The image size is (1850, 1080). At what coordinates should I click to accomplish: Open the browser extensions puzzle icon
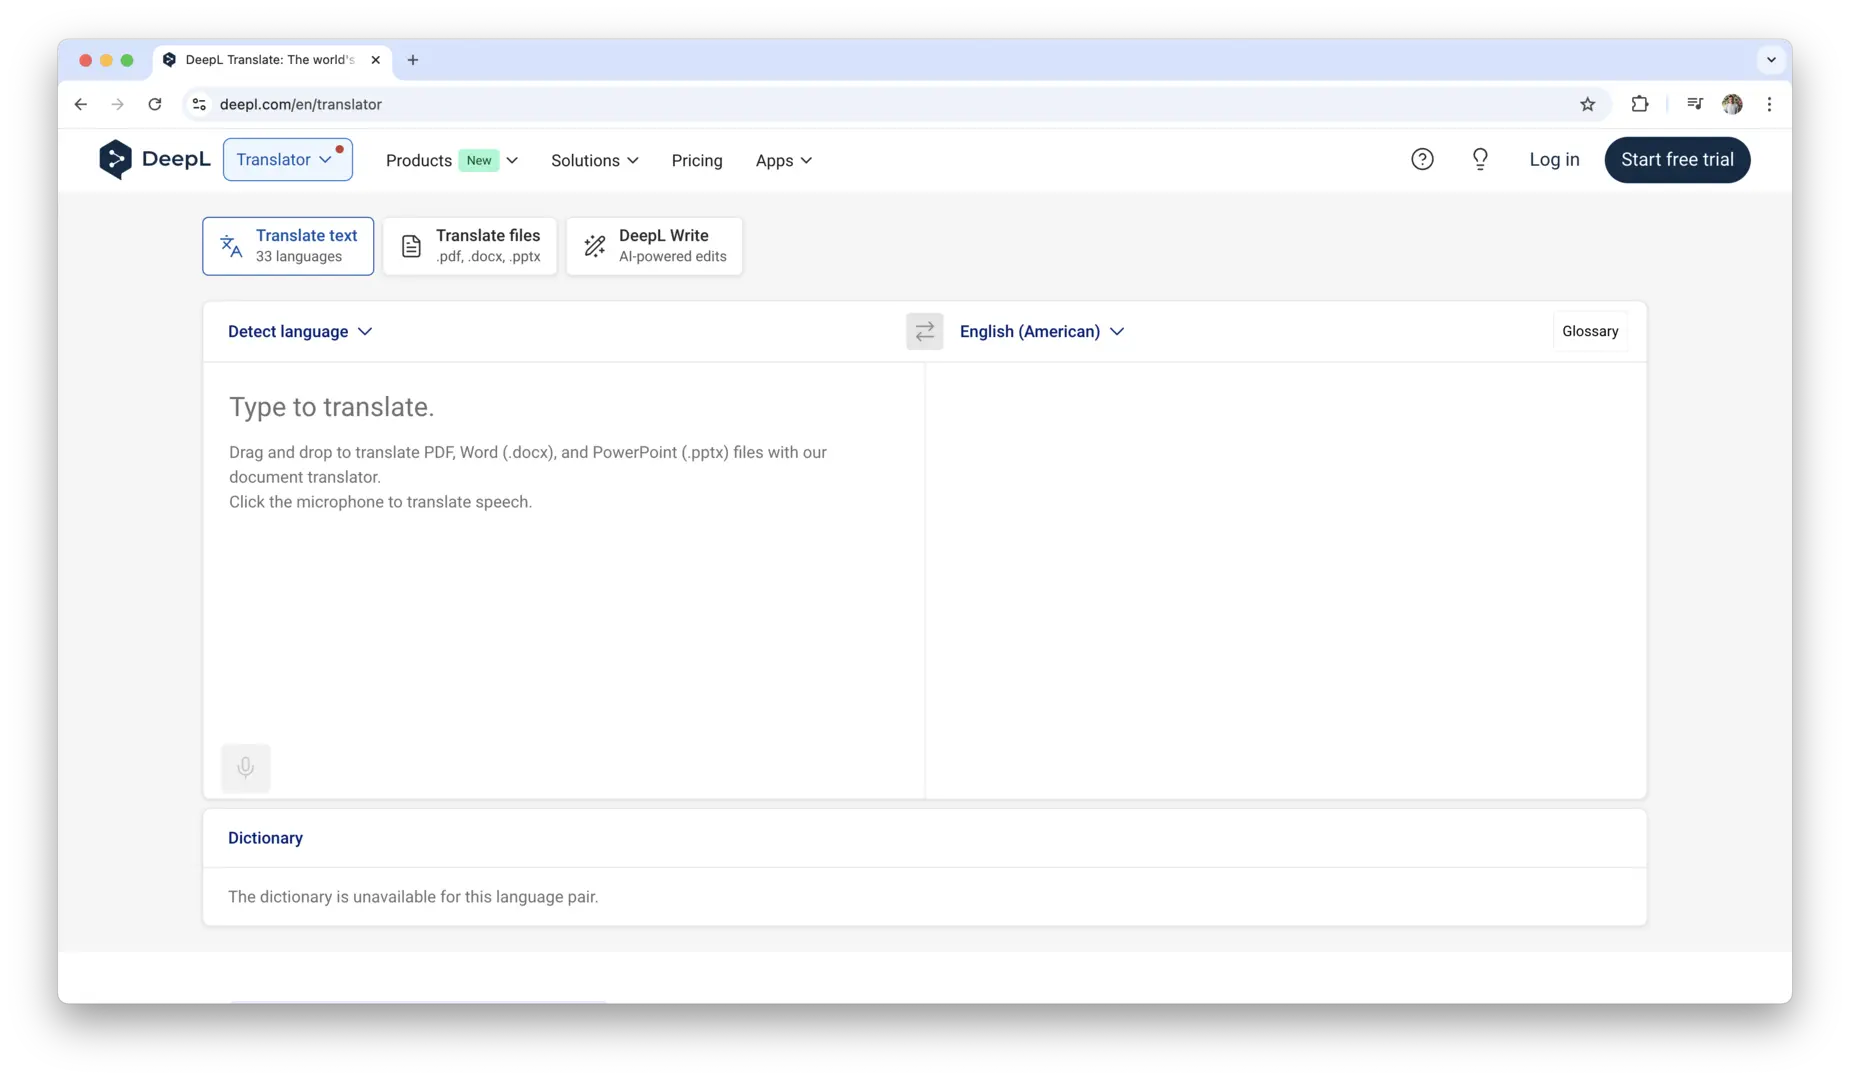1639,104
